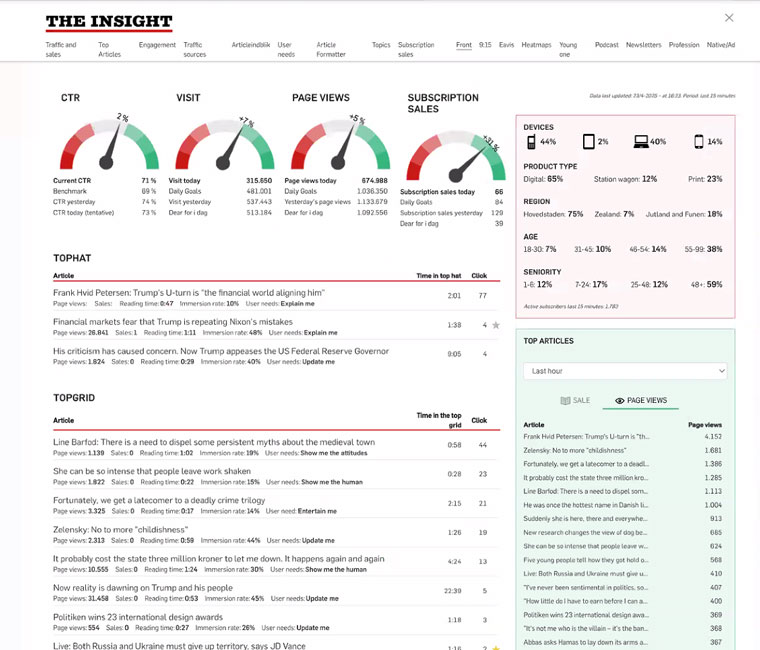This screenshot has width=760, height=650.
Task: Click the feature phone device icon showing 44%
Action: [x=531, y=142]
